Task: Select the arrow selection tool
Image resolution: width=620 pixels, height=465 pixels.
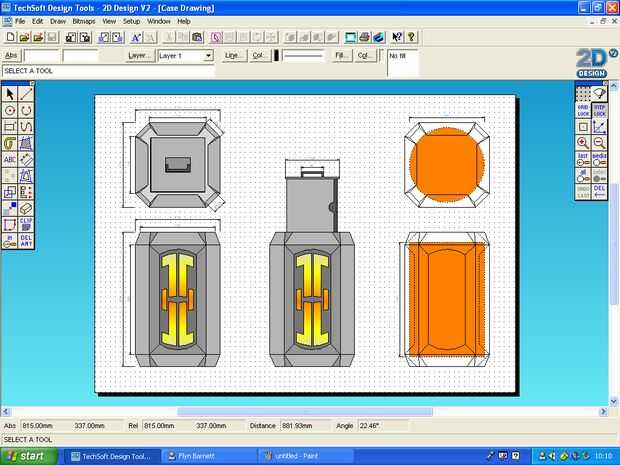Action: (x=10, y=94)
